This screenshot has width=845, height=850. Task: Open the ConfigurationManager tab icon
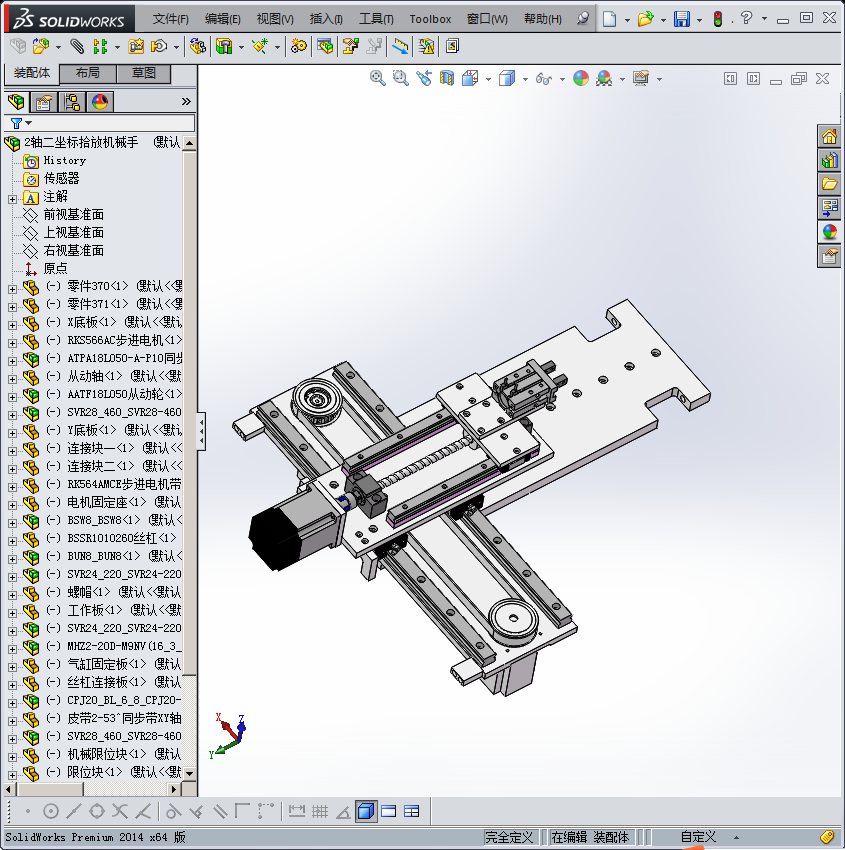pyautogui.click(x=72, y=102)
